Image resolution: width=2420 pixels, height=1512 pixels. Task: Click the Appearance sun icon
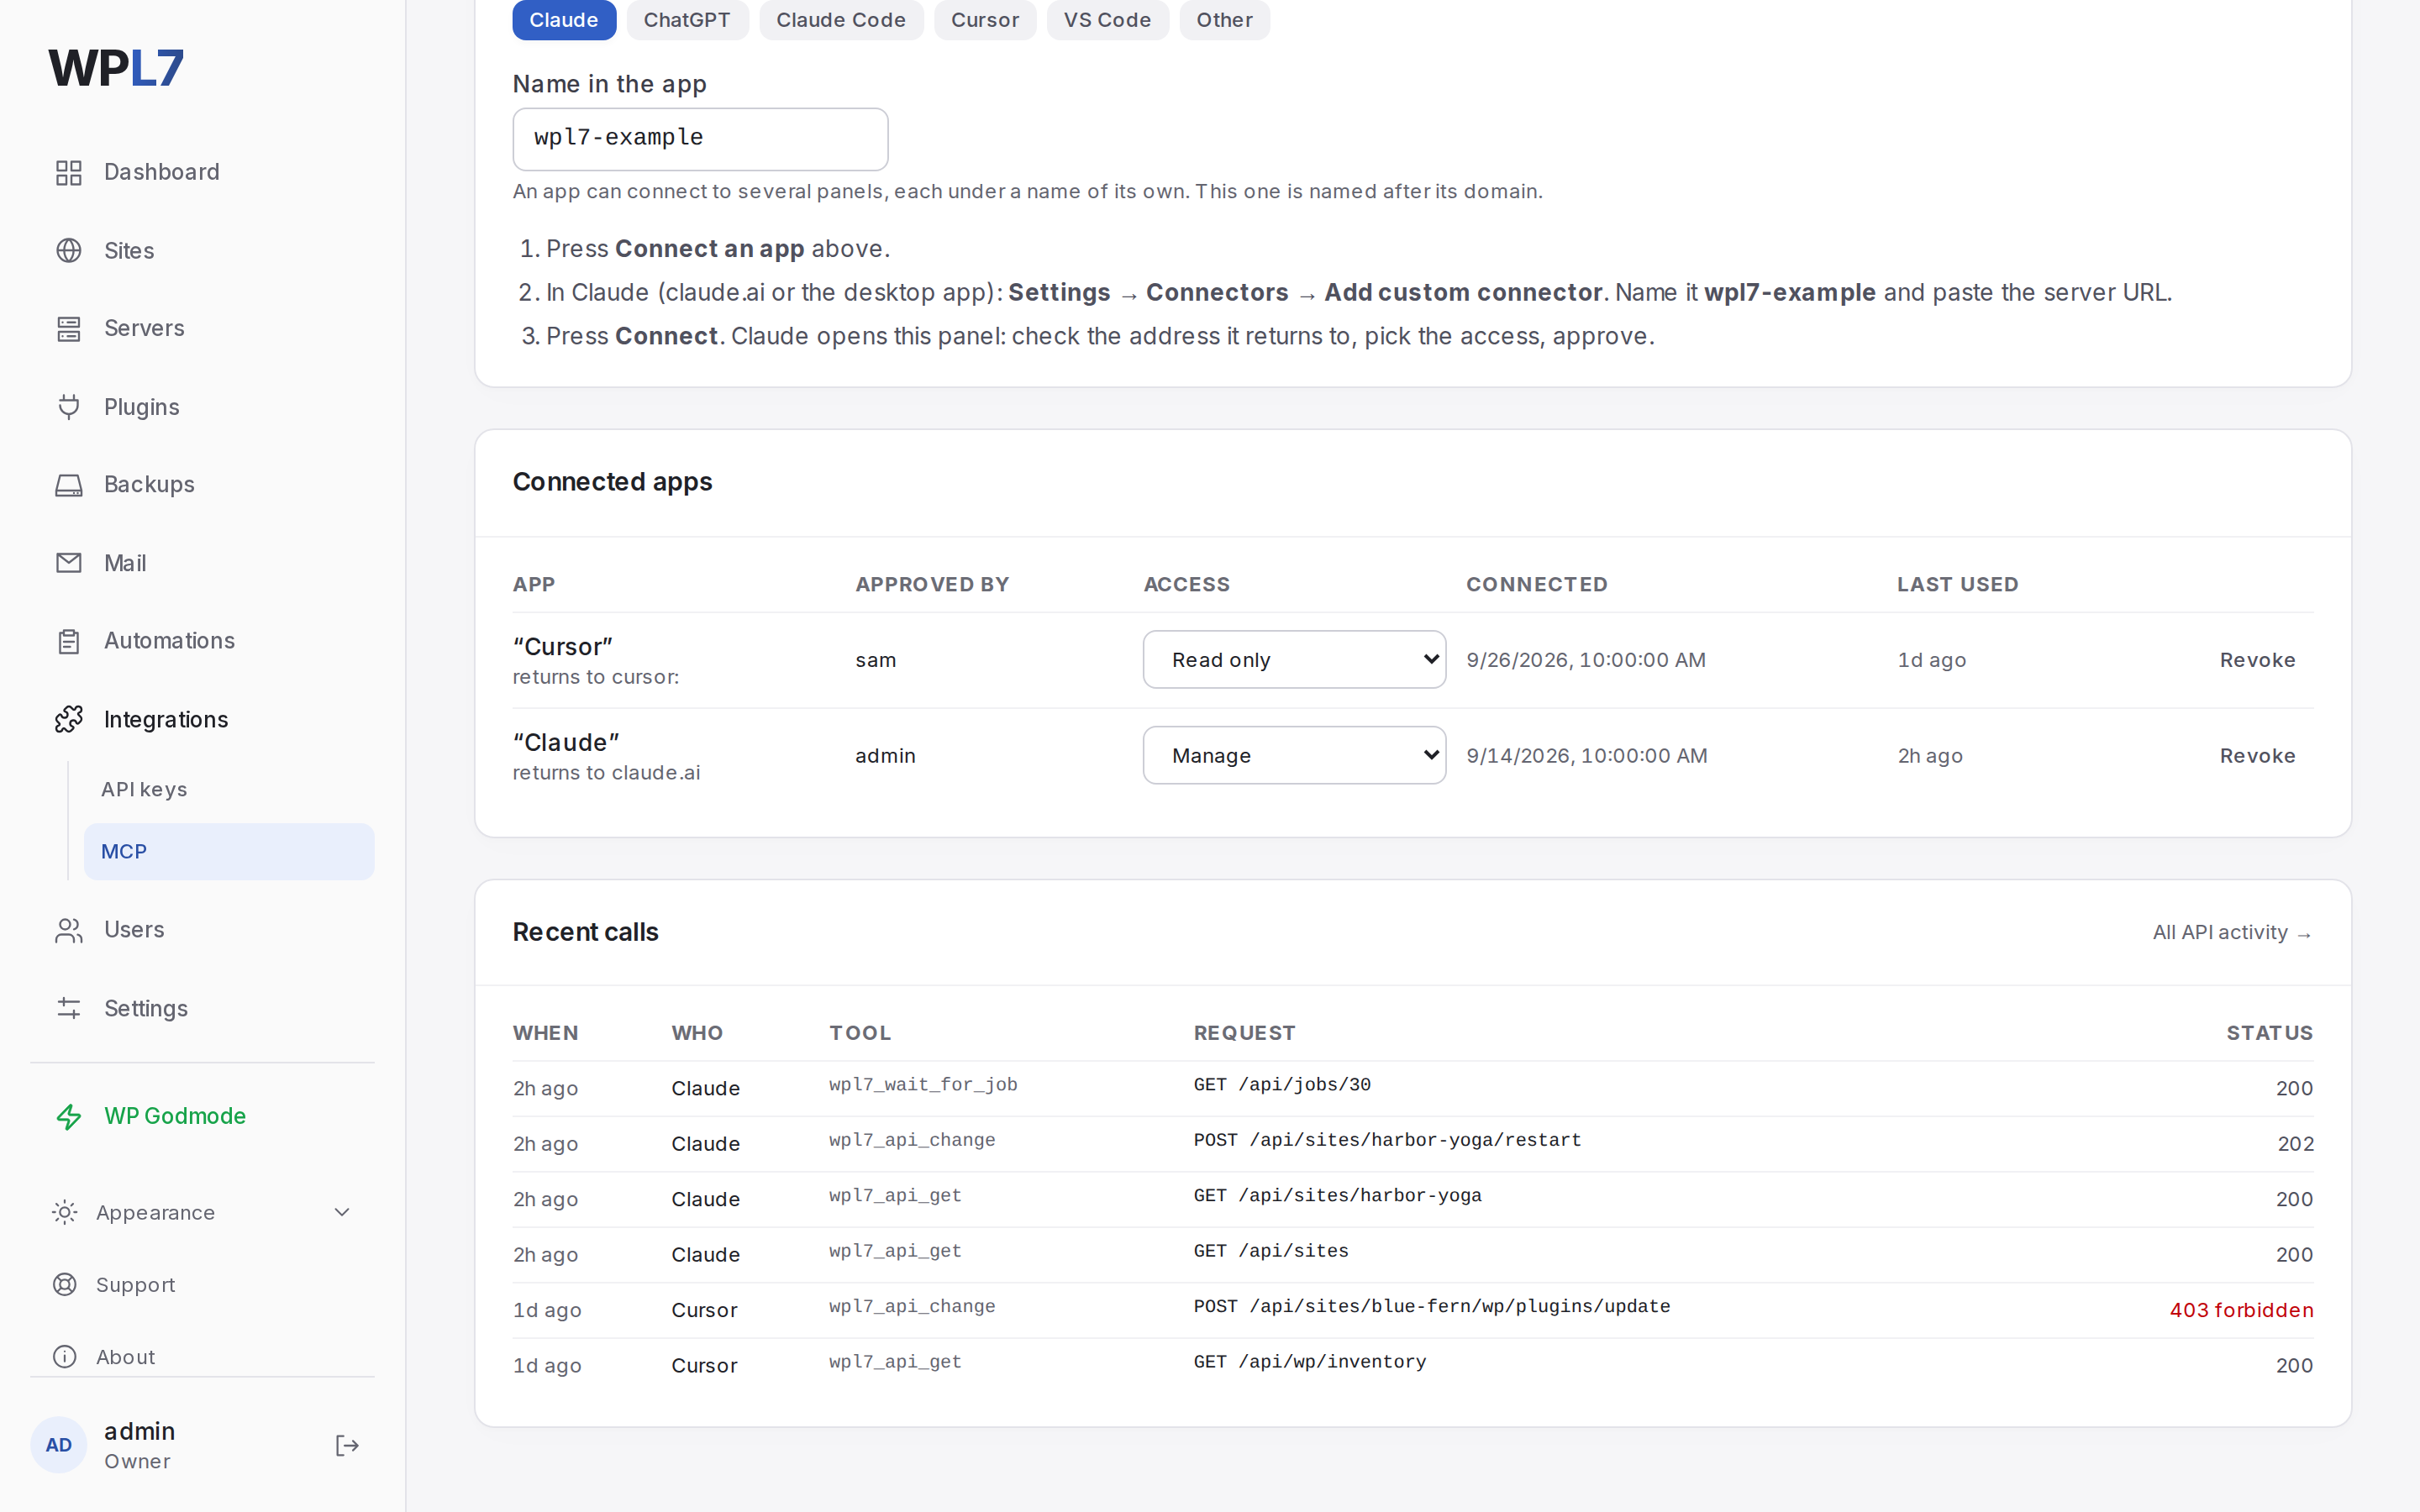[64, 1212]
